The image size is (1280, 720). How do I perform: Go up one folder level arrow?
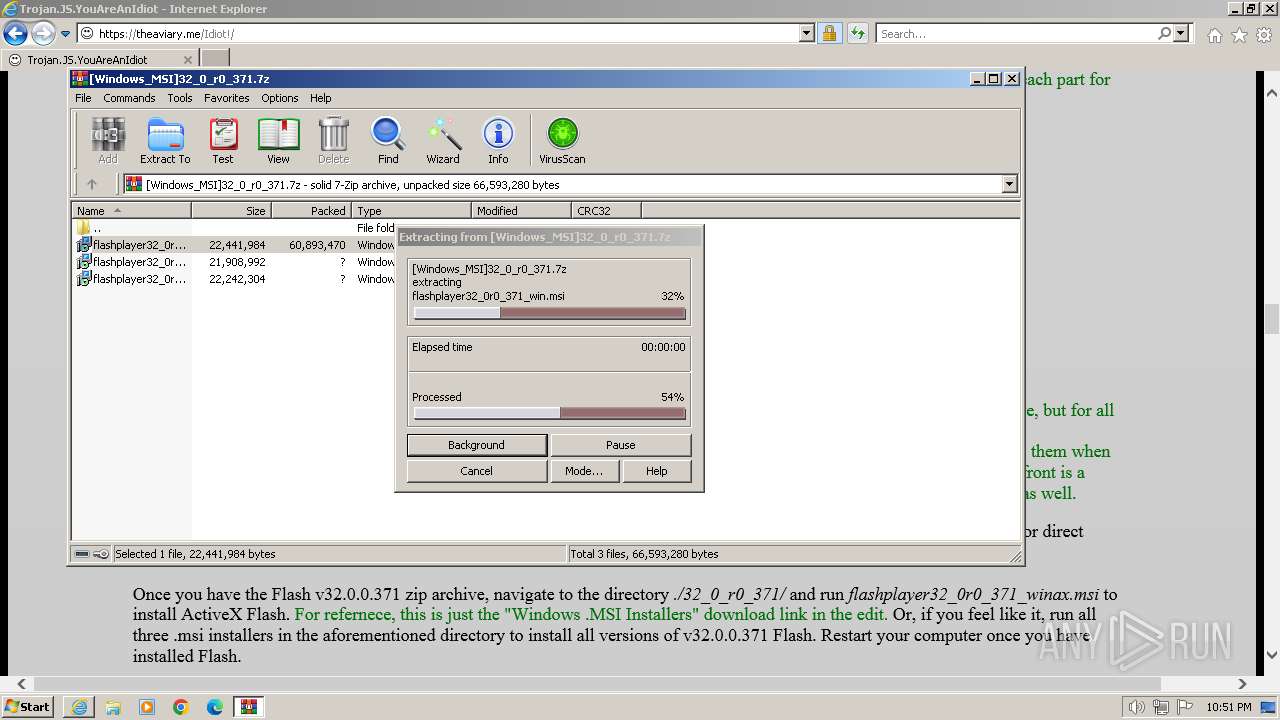pos(92,184)
